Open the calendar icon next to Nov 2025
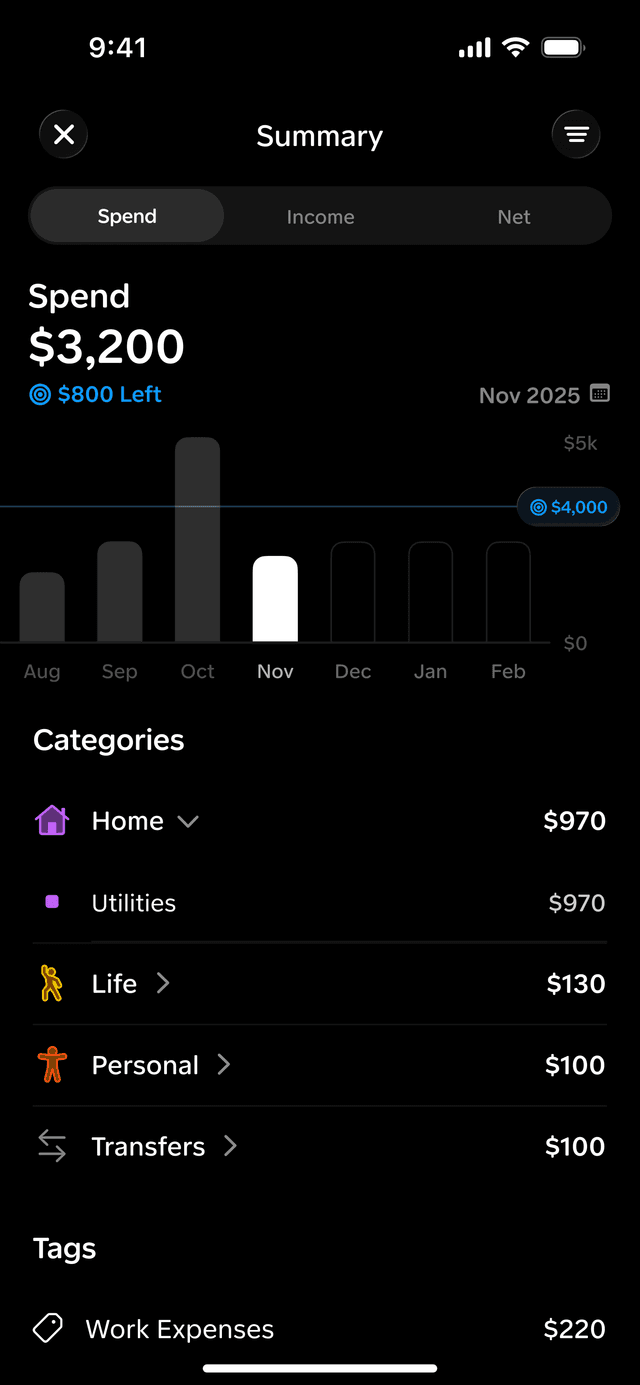Viewport: 640px width, 1385px height. pyautogui.click(x=598, y=394)
